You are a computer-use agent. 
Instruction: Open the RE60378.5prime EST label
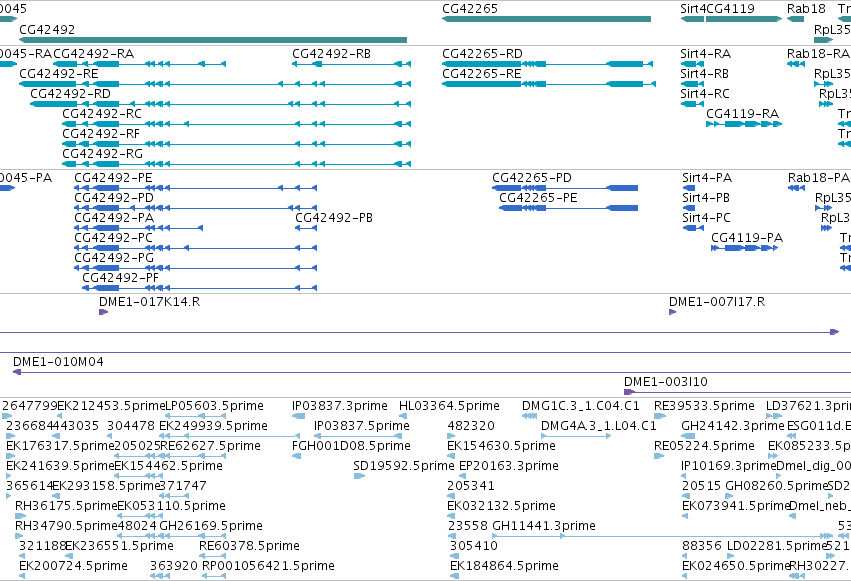point(249,547)
